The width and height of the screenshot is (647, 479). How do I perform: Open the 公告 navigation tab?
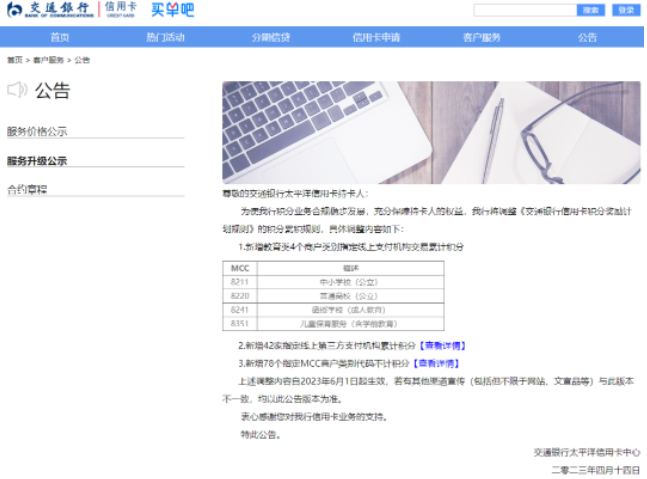[587, 37]
